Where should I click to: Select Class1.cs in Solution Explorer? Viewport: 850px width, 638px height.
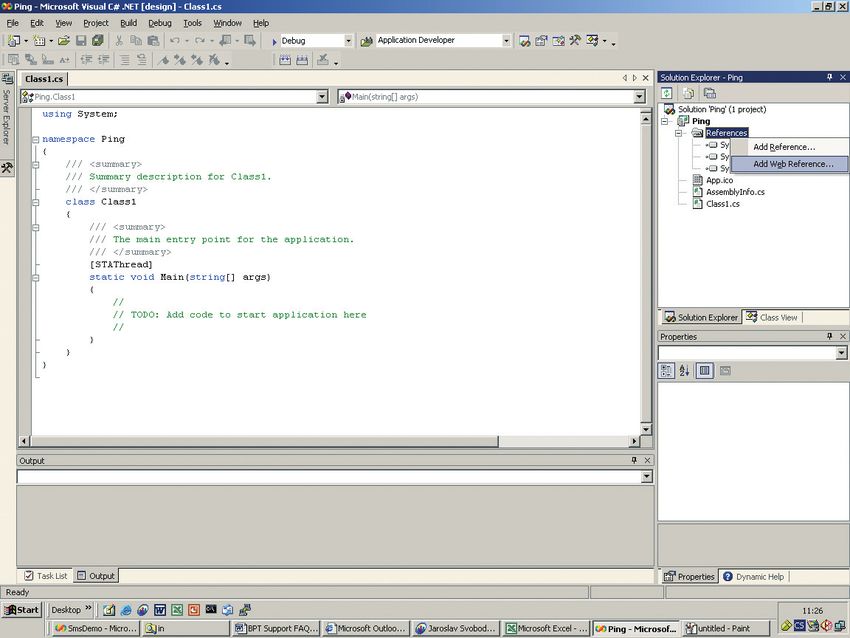point(722,204)
